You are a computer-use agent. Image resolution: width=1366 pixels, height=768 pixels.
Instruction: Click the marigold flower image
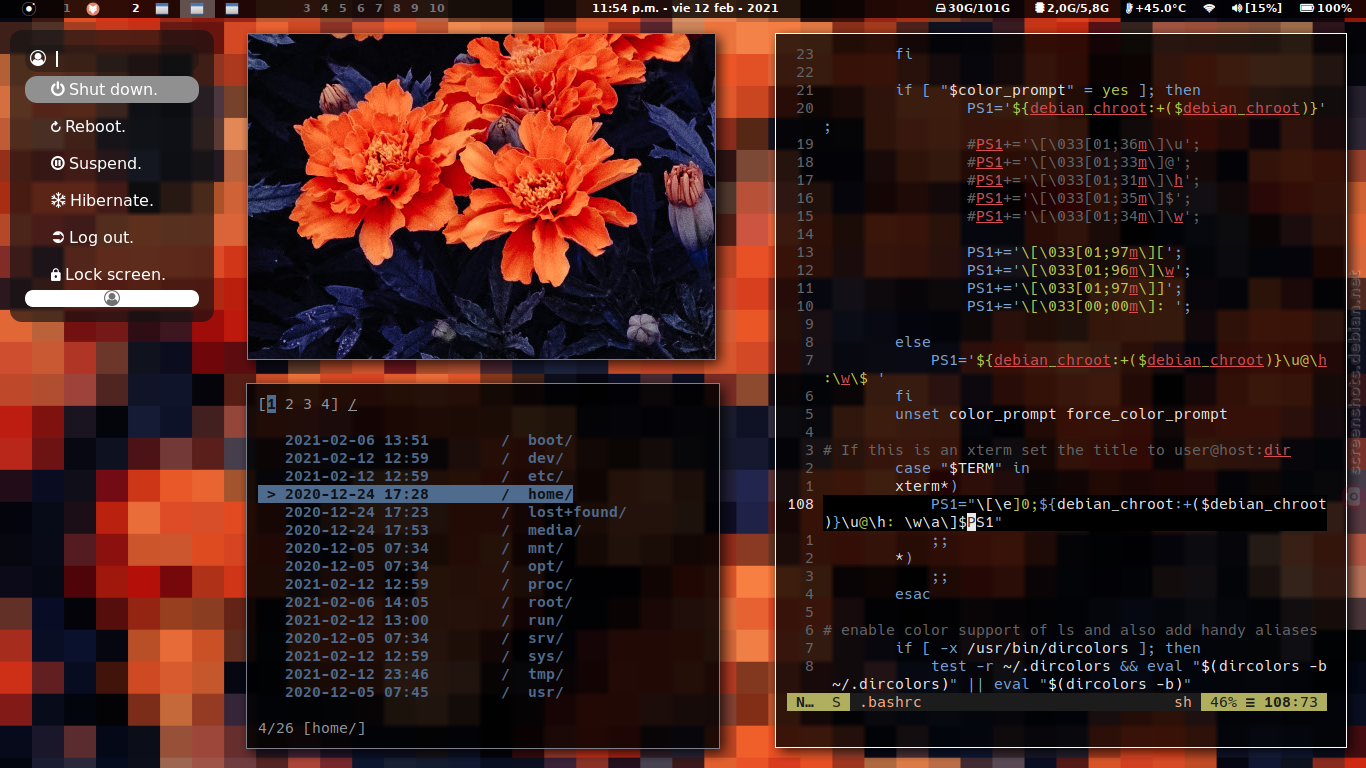click(x=482, y=196)
